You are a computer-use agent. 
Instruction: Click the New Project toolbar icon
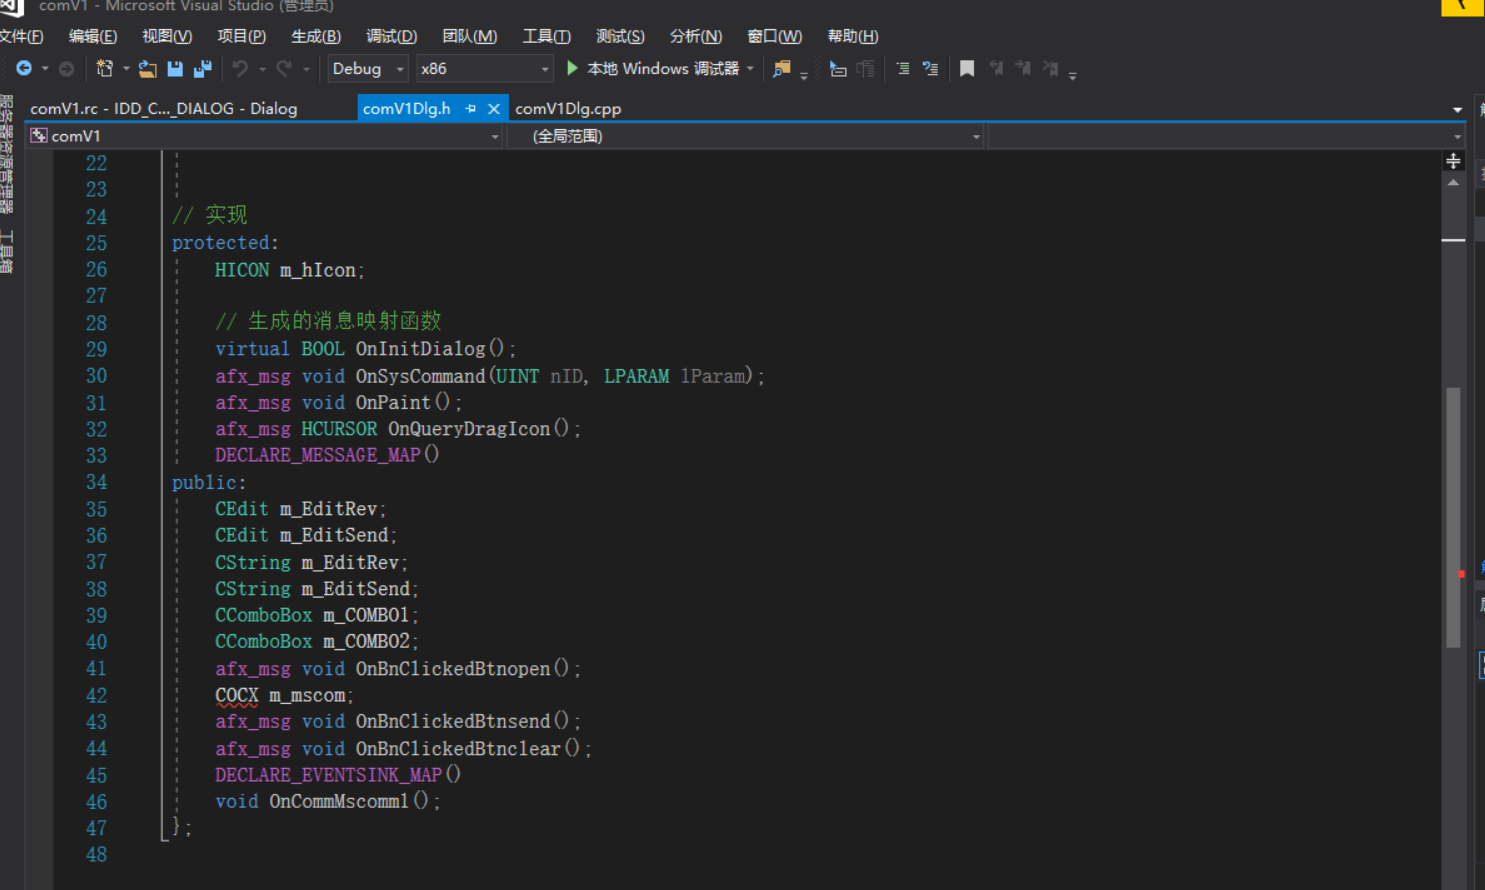(x=104, y=68)
